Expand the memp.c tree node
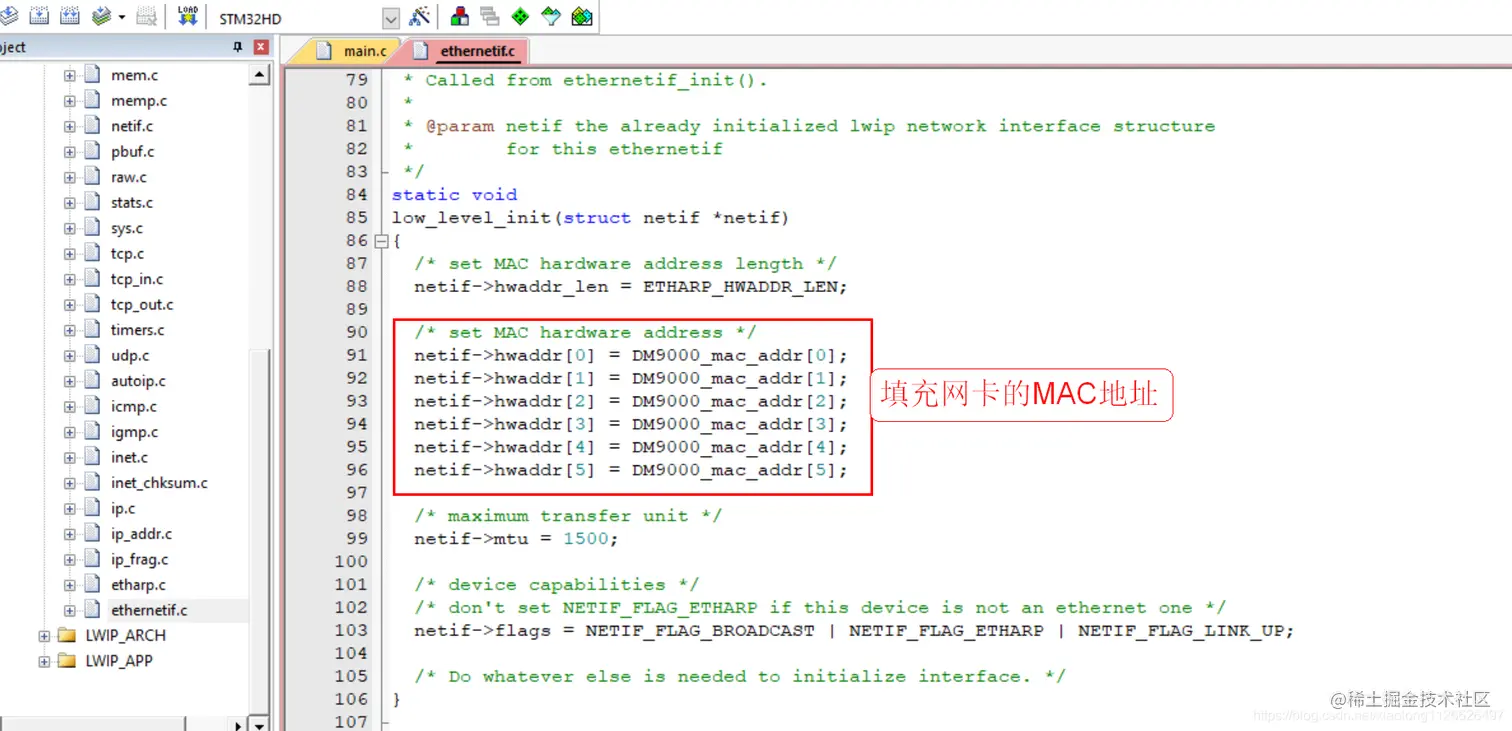This screenshot has width=1512, height=731. (70, 101)
